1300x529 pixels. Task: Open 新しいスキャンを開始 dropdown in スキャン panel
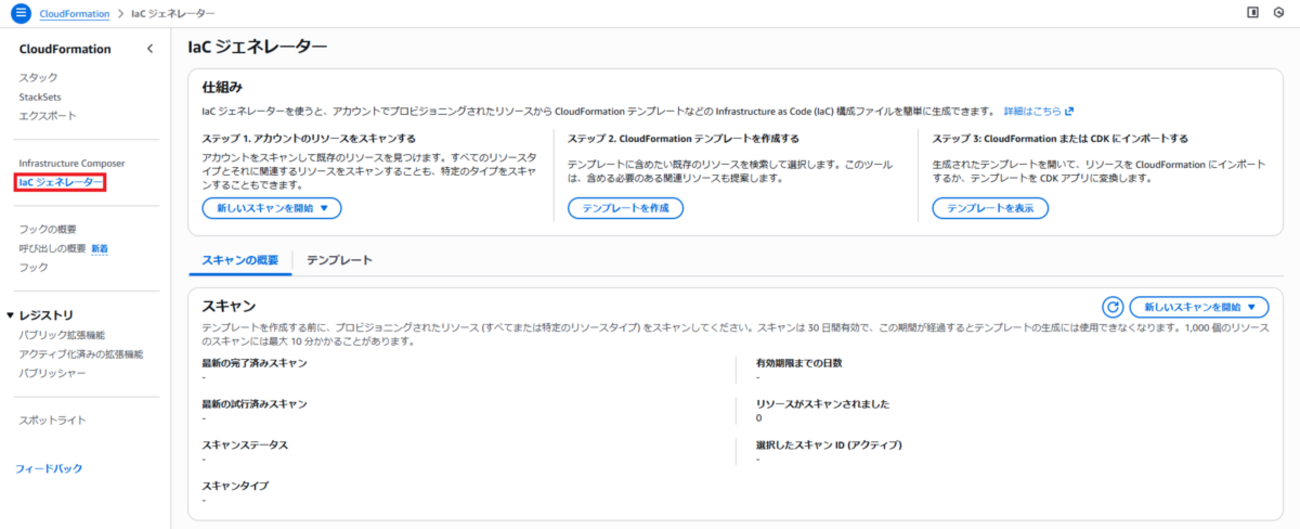[x=1199, y=307]
